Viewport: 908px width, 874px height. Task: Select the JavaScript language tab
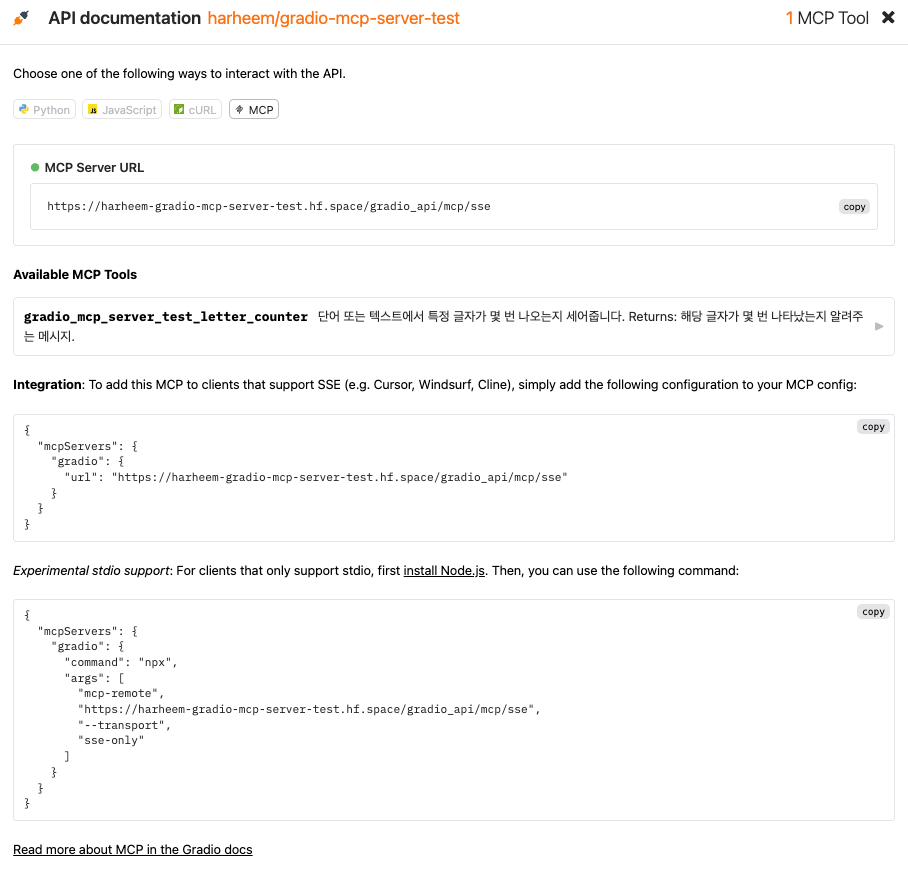click(122, 109)
